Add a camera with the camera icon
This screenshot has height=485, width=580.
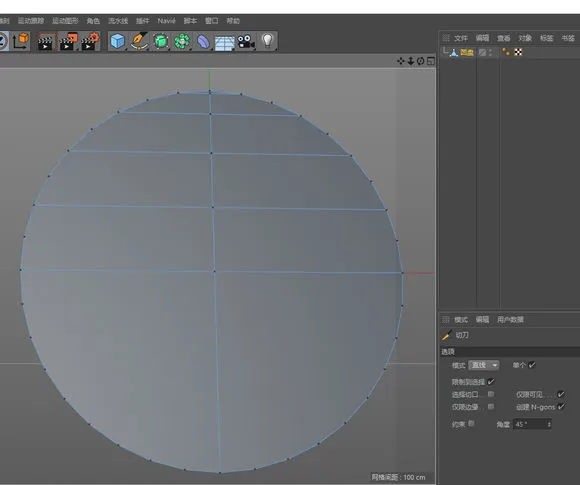[246, 41]
